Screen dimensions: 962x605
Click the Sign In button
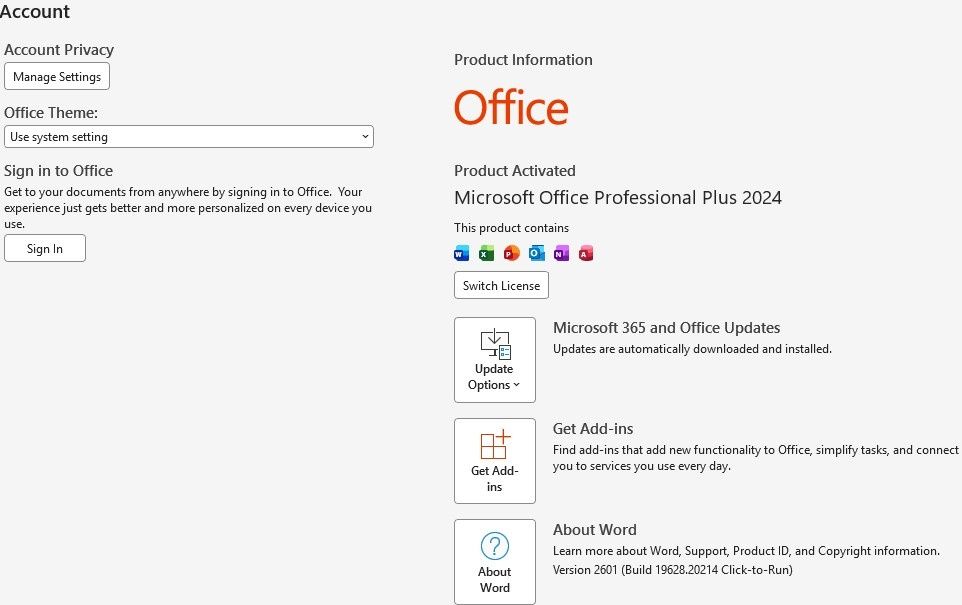coord(45,249)
